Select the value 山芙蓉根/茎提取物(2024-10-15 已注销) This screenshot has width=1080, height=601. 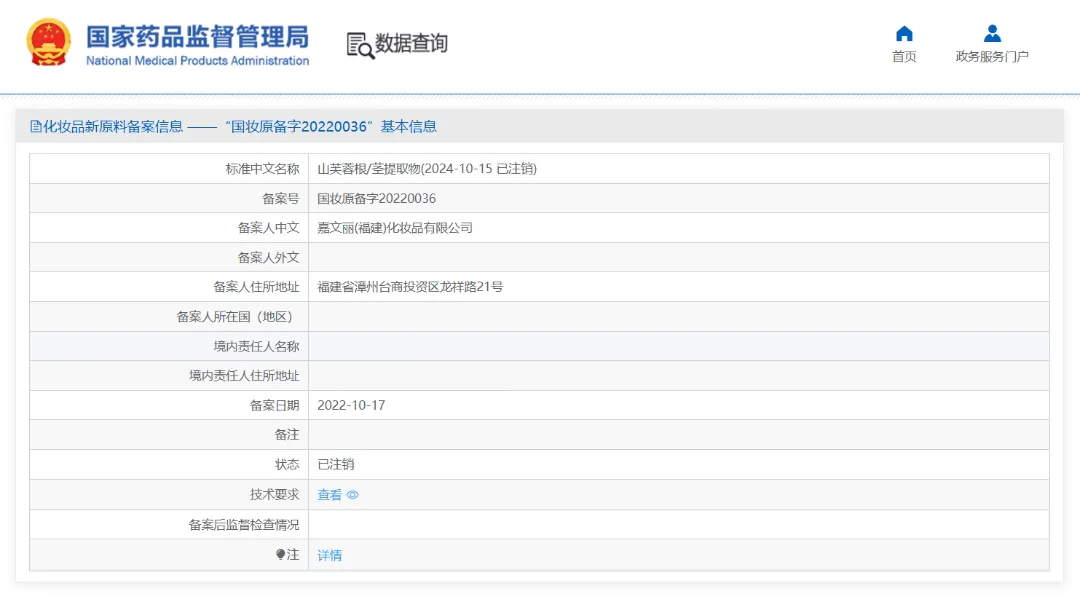[426, 169]
